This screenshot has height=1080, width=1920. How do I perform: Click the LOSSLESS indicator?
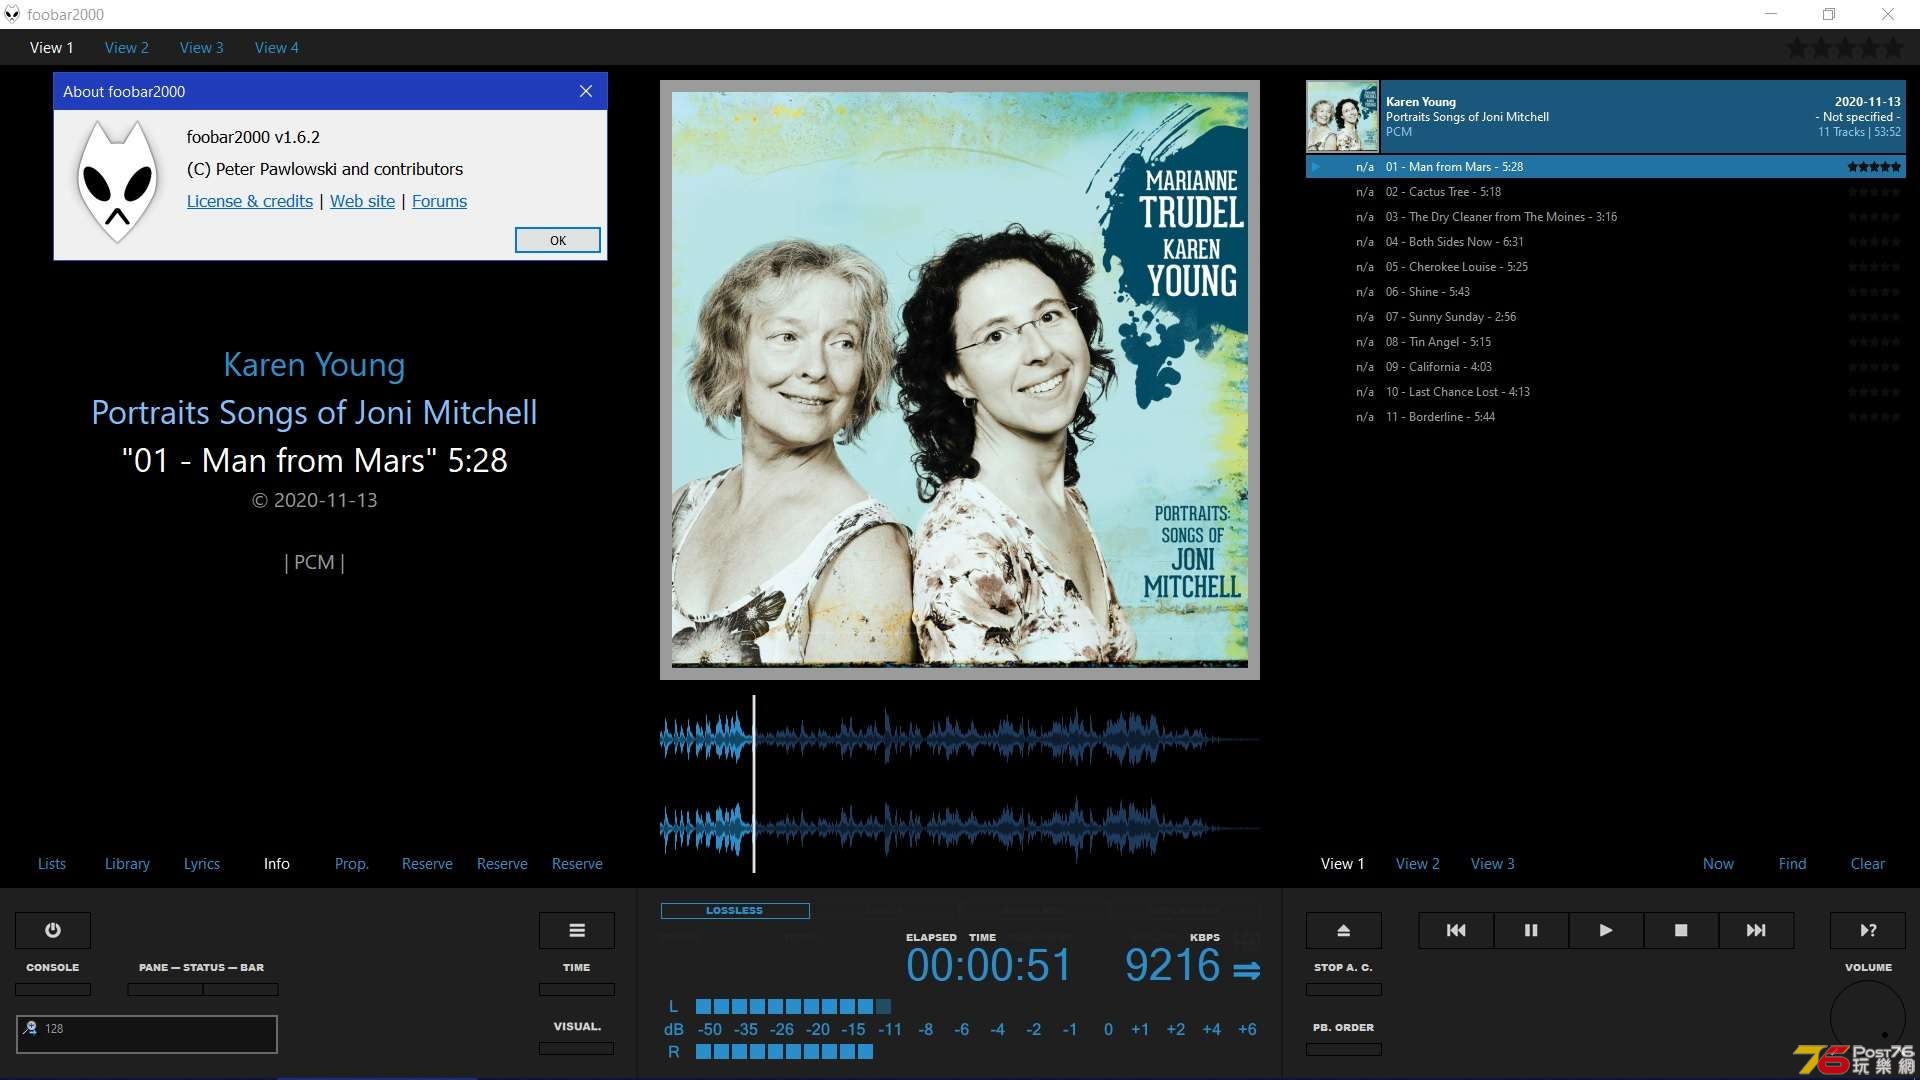pyautogui.click(x=735, y=911)
